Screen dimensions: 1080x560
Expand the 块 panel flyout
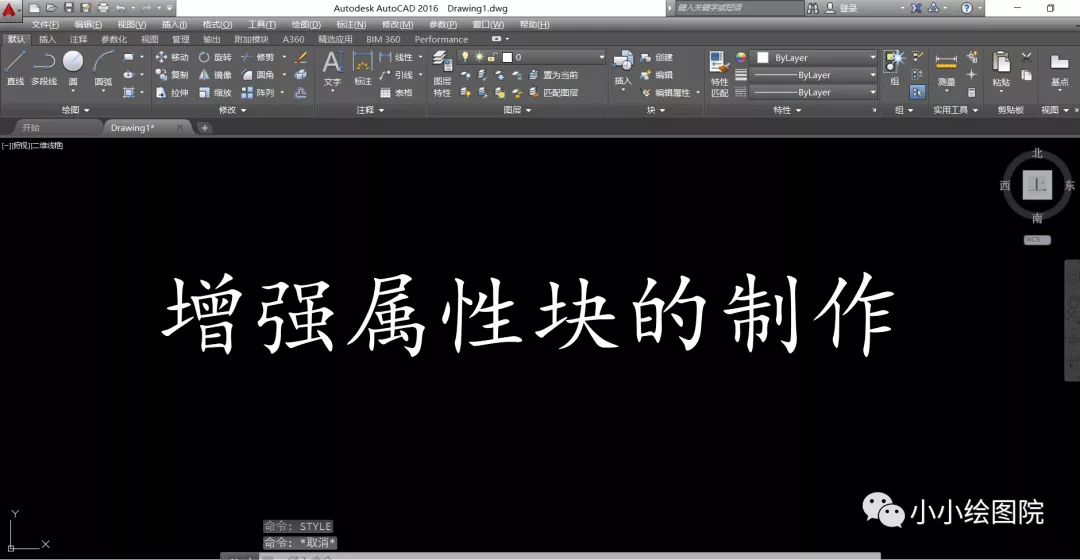(x=656, y=110)
